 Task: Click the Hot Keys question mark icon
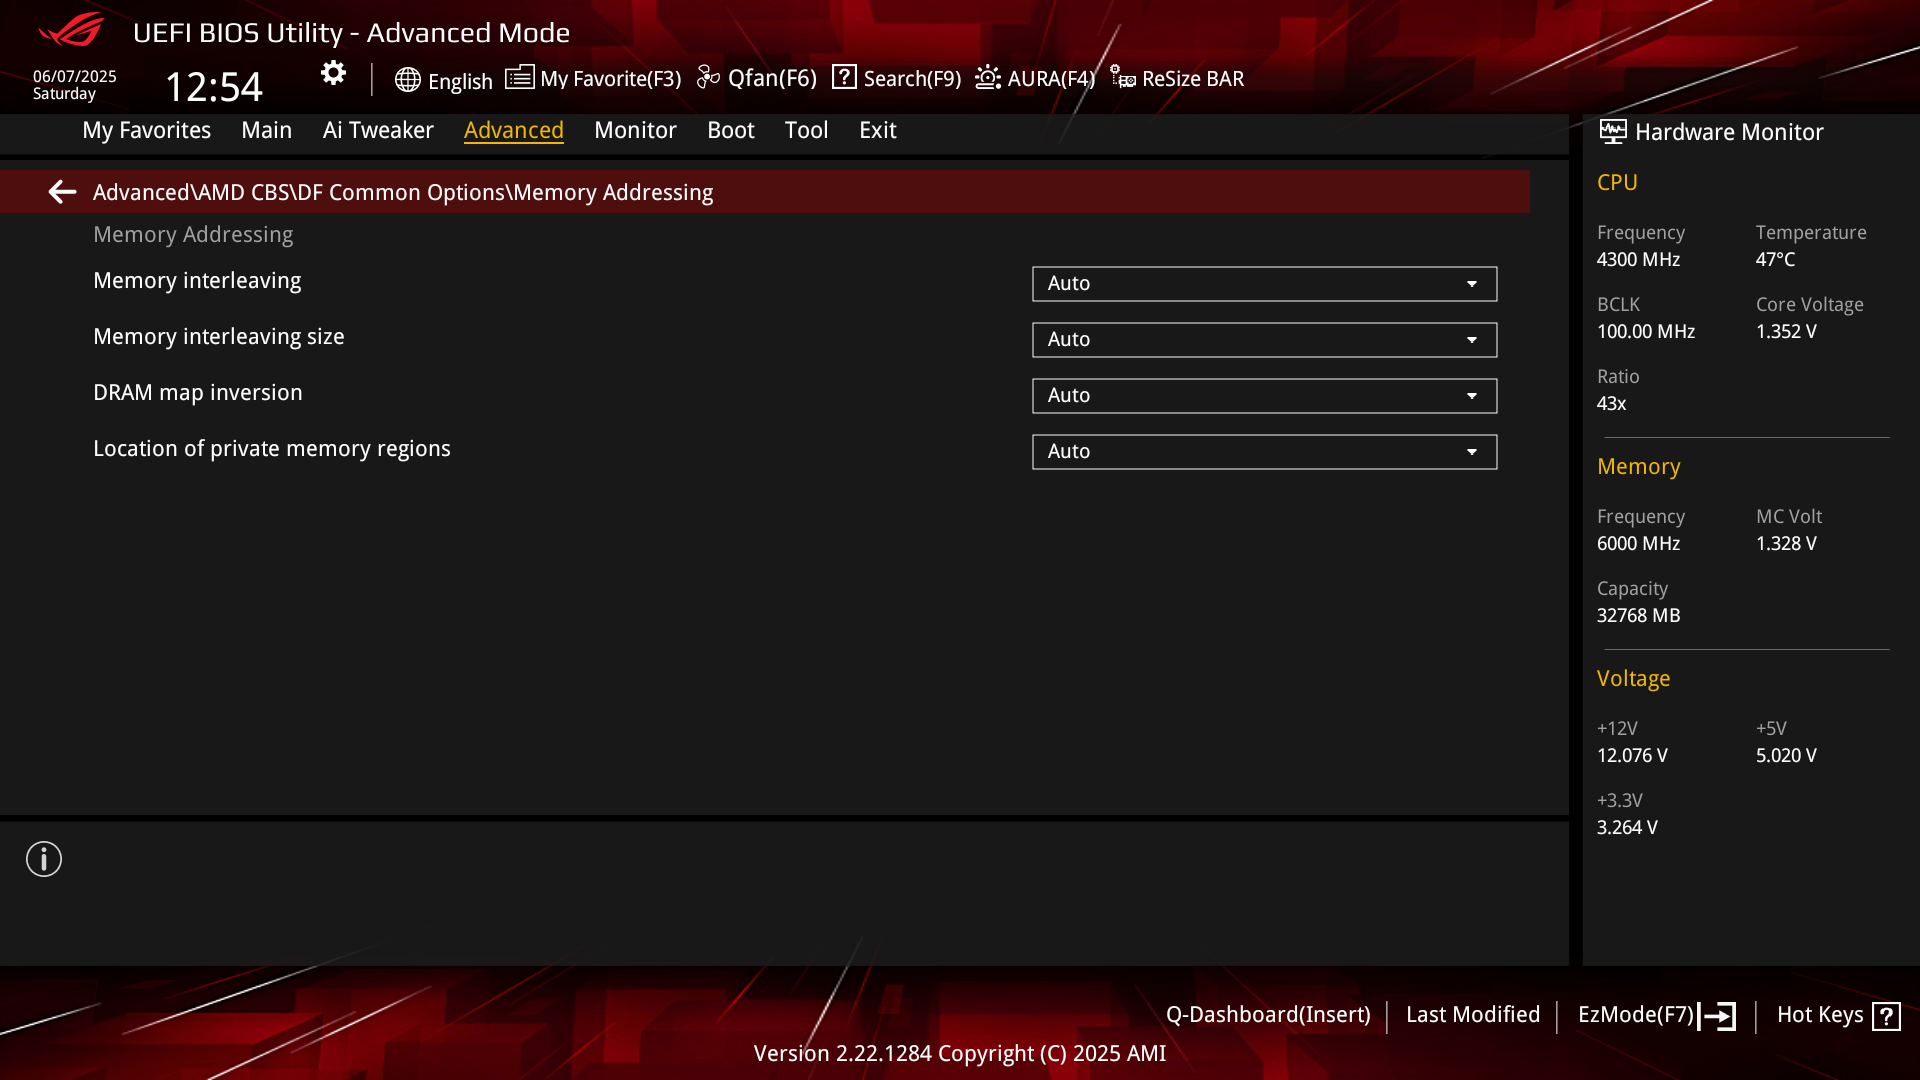(x=1886, y=1016)
